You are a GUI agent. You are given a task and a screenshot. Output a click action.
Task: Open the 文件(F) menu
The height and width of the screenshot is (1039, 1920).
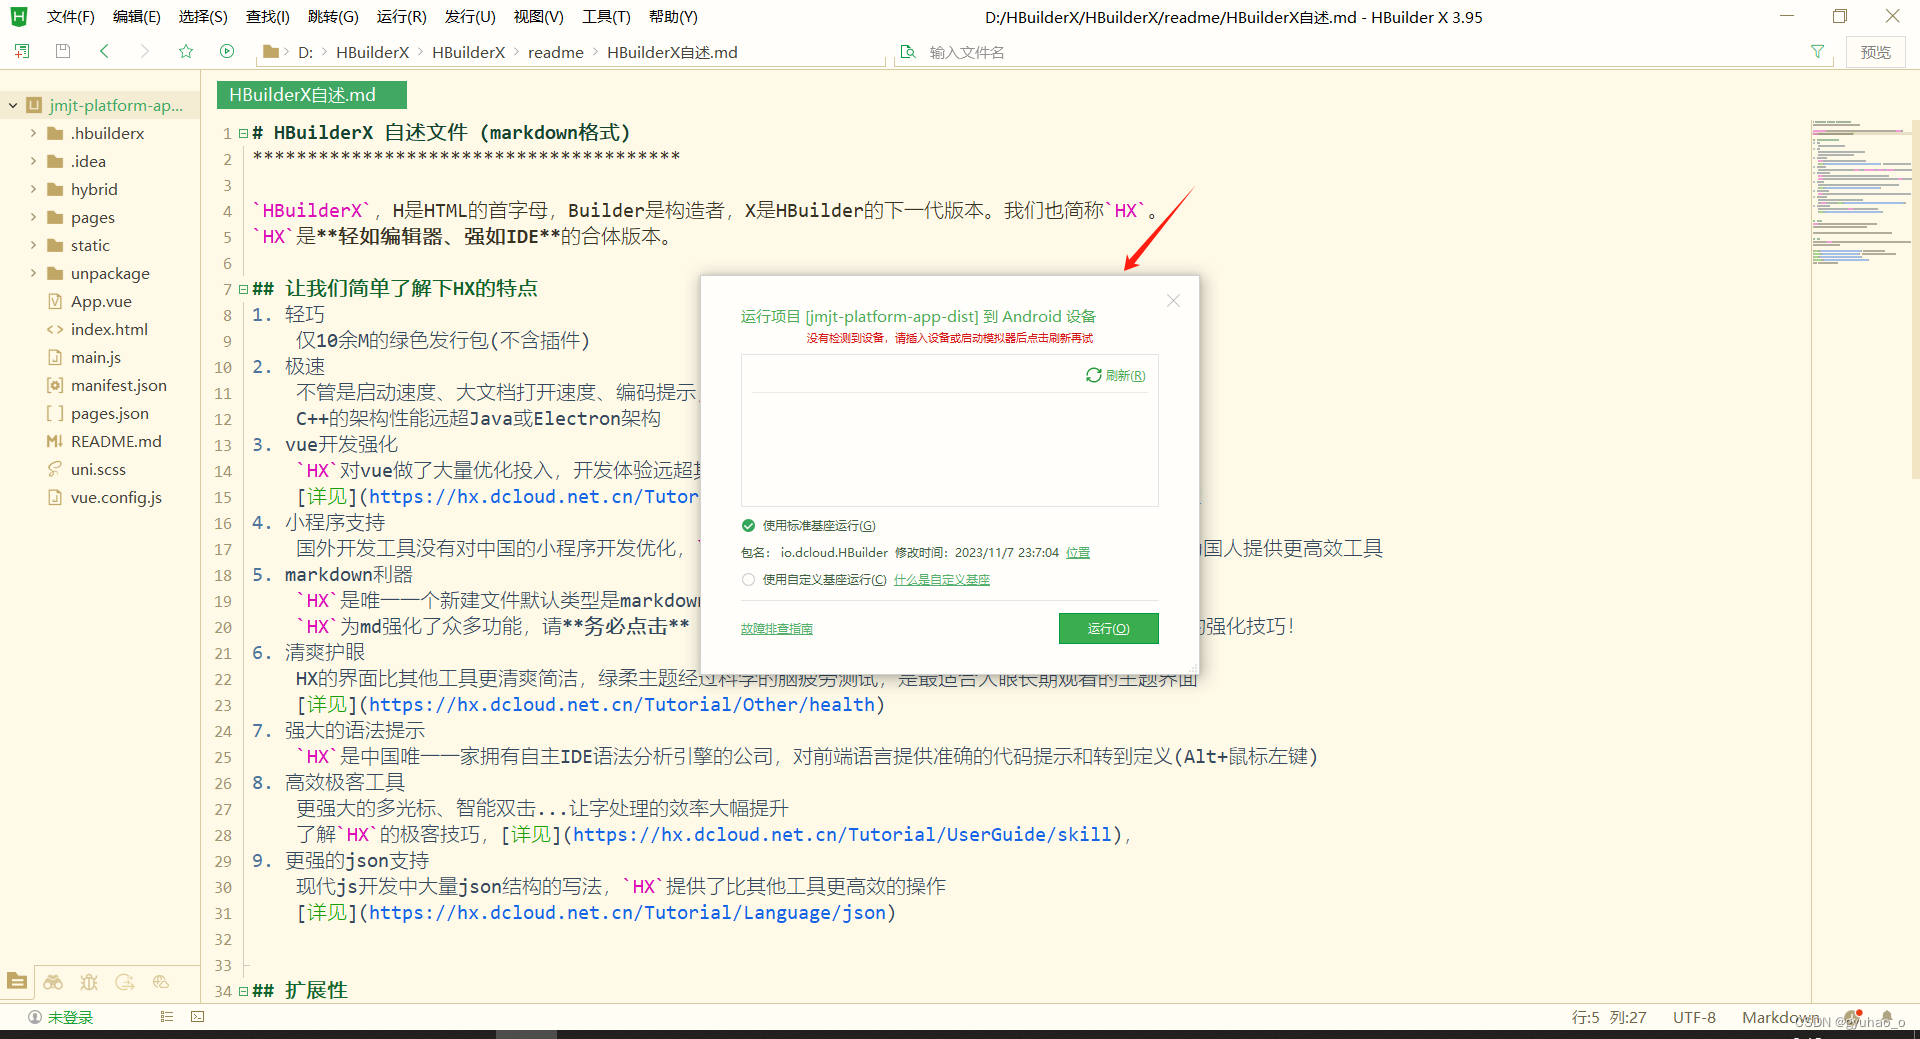click(x=70, y=17)
